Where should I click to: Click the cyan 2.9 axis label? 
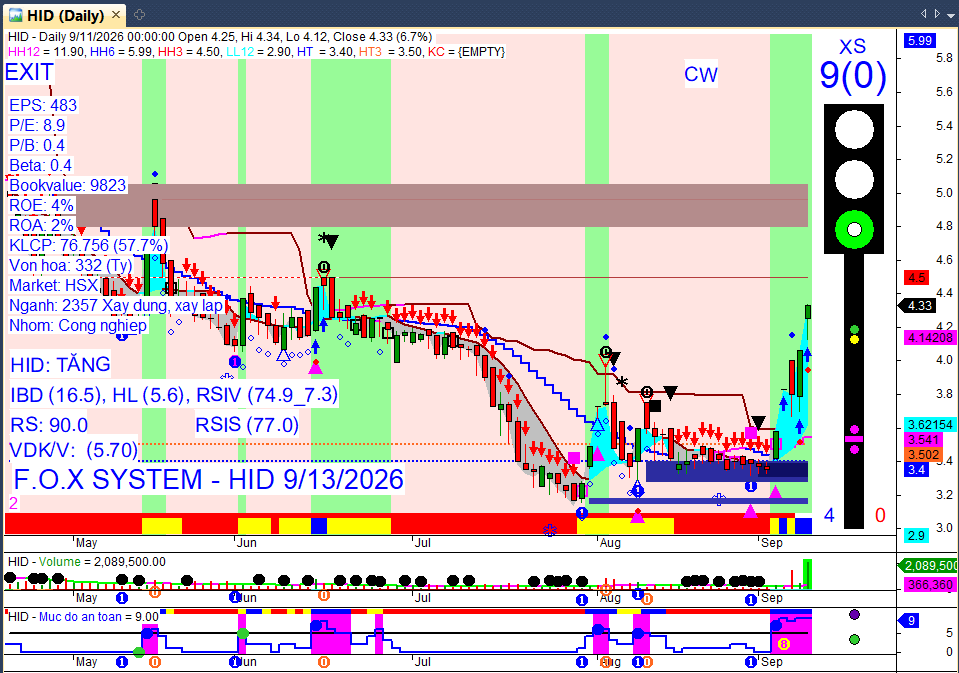(916, 535)
